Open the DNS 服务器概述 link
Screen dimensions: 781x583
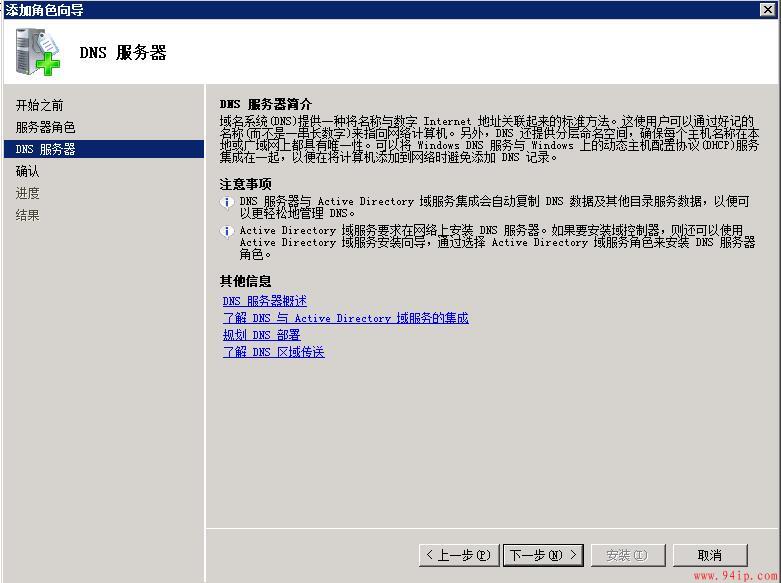click(264, 301)
